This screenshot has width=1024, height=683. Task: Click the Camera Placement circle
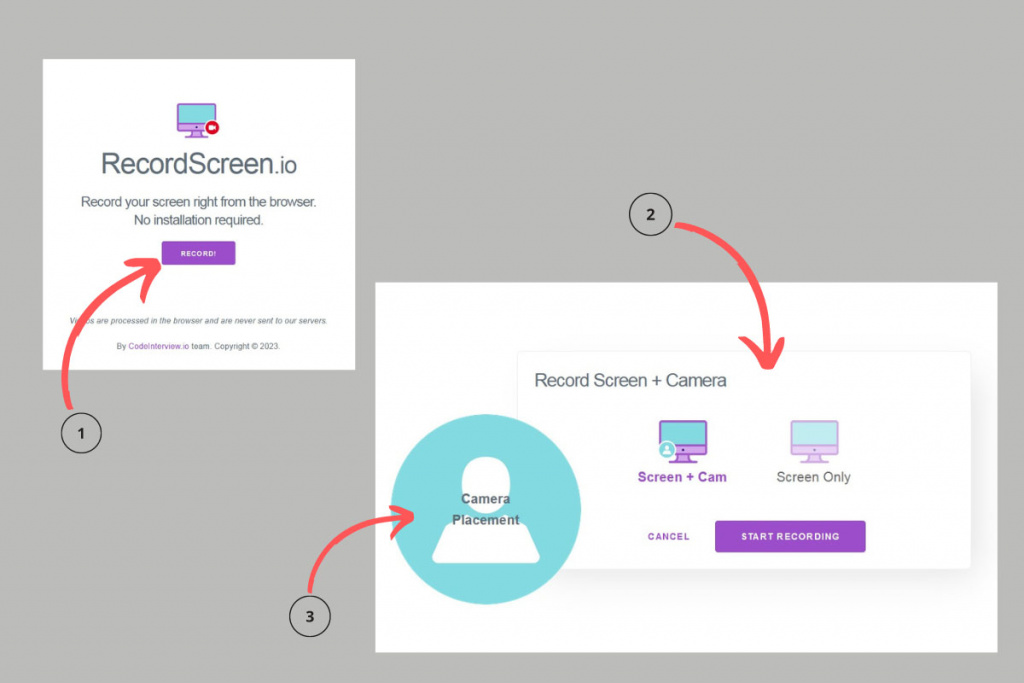[485, 509]
